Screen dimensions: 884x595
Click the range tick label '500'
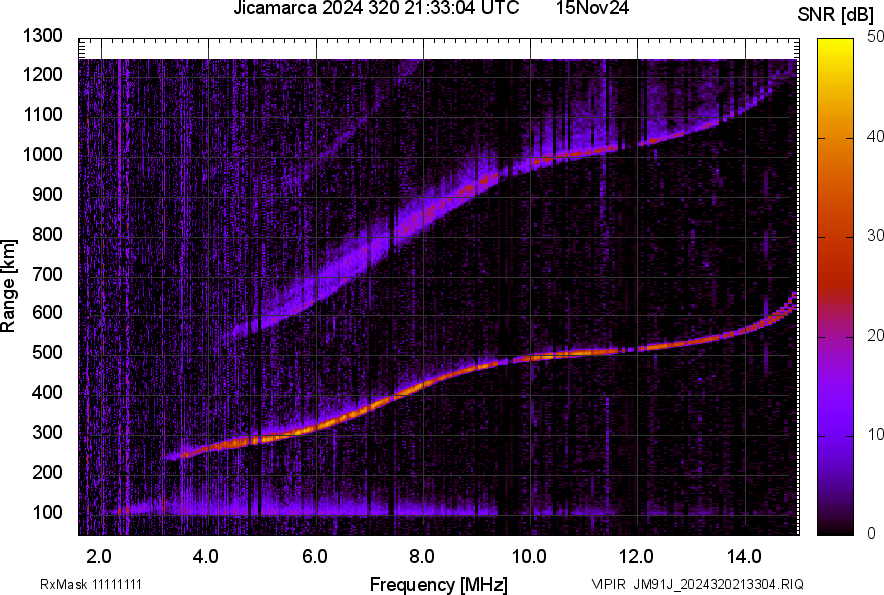coord(47,352)
